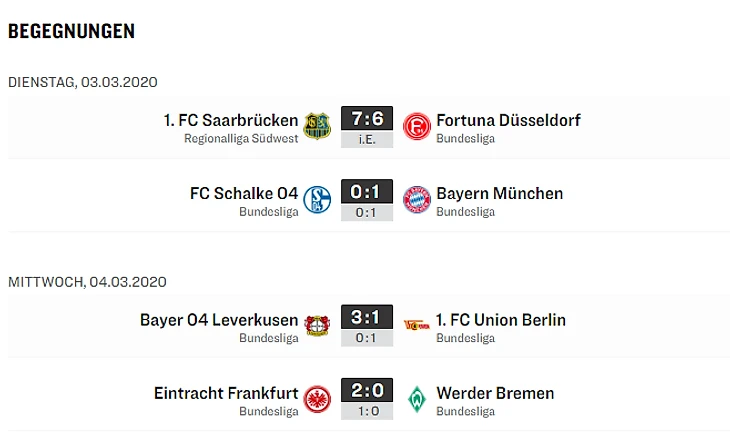The image size is (730, 448).
Task: Click the Fortuna Düsseldorf club logo
Action: 416,126
